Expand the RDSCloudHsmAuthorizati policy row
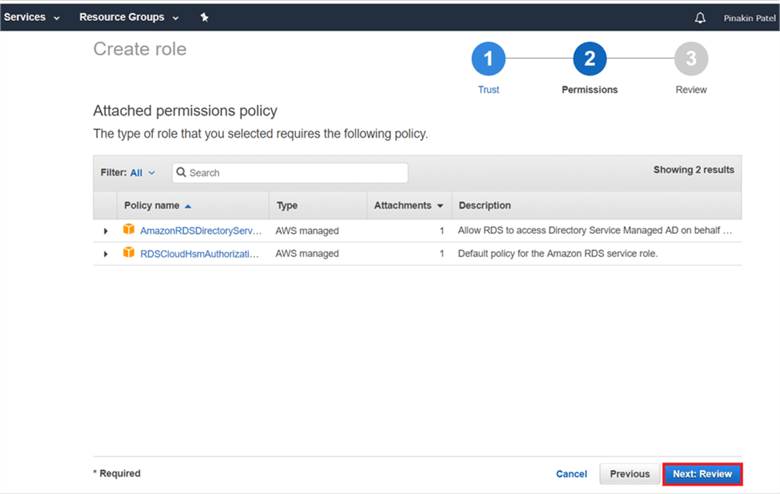The width and height of the screenshot is (780, 494). [105, 254]
